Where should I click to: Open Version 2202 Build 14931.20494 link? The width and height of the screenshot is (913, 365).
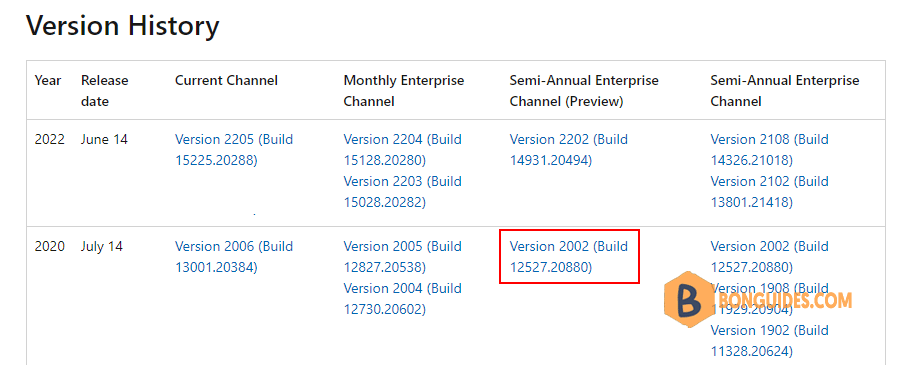pyautogui.click(x=569, y=150)
